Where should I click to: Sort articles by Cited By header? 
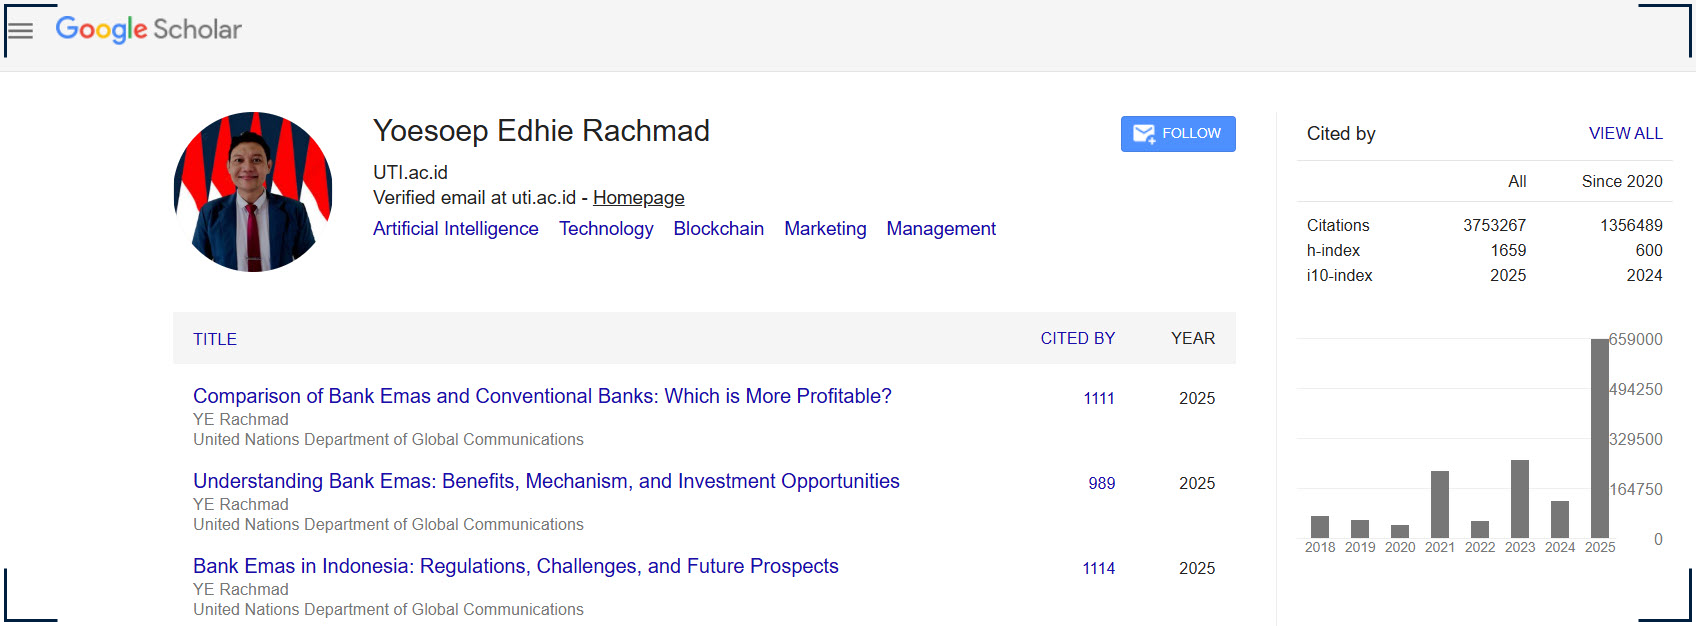(x=1077, y=339)
